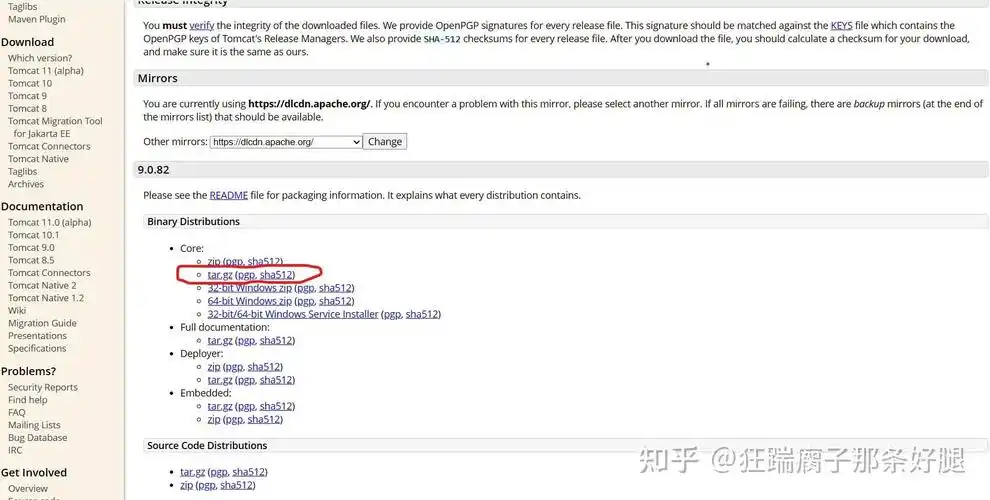Viewport: 990px width, 500px height.
Task: Open the Specifications link
Action: pos(37,348)
